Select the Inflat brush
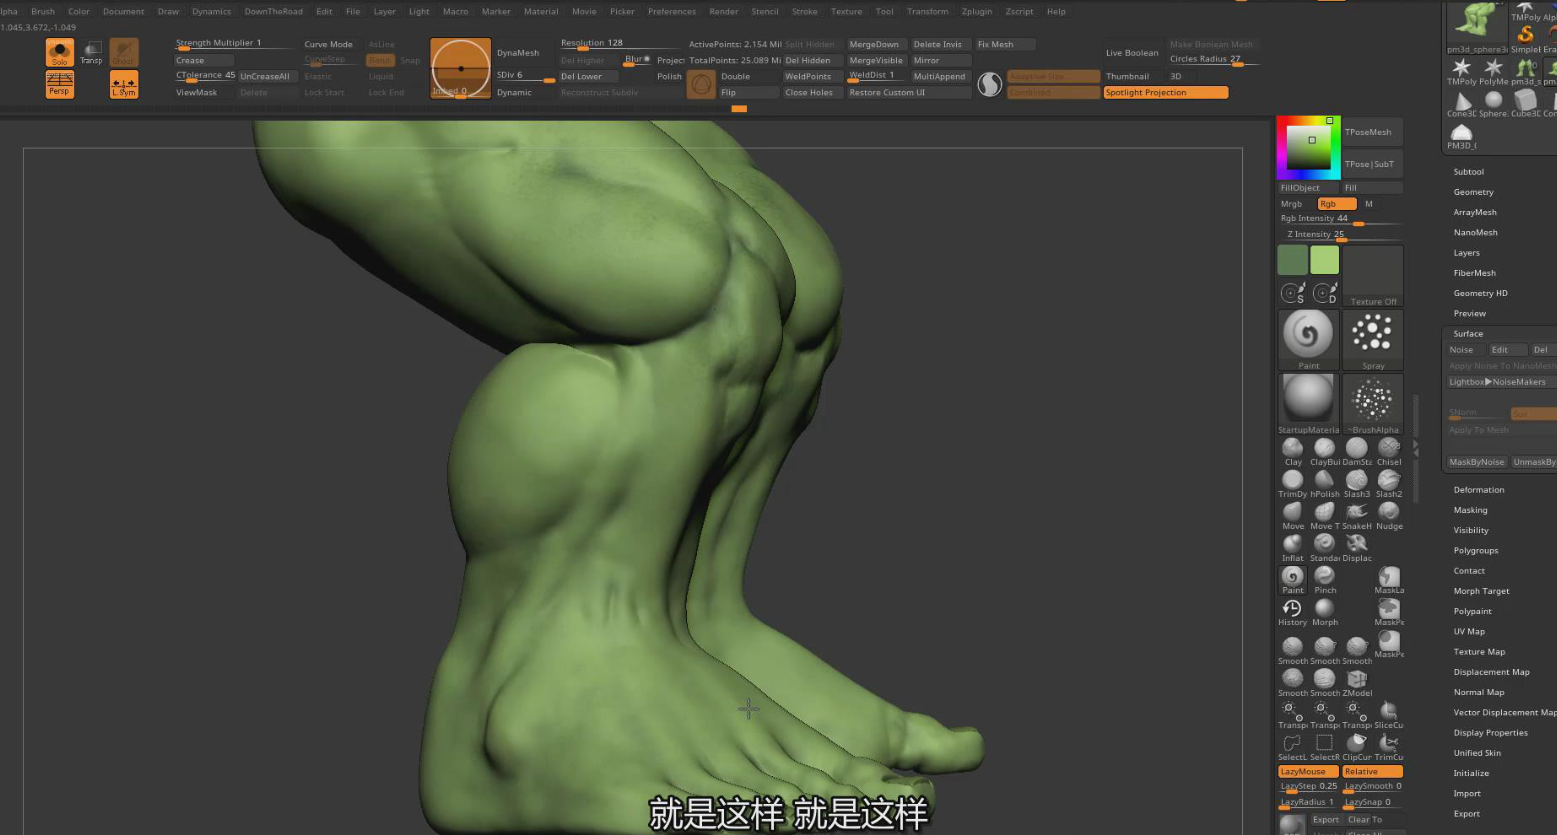This screenshot has width=1557, height=835. (x=1293, y=548)
